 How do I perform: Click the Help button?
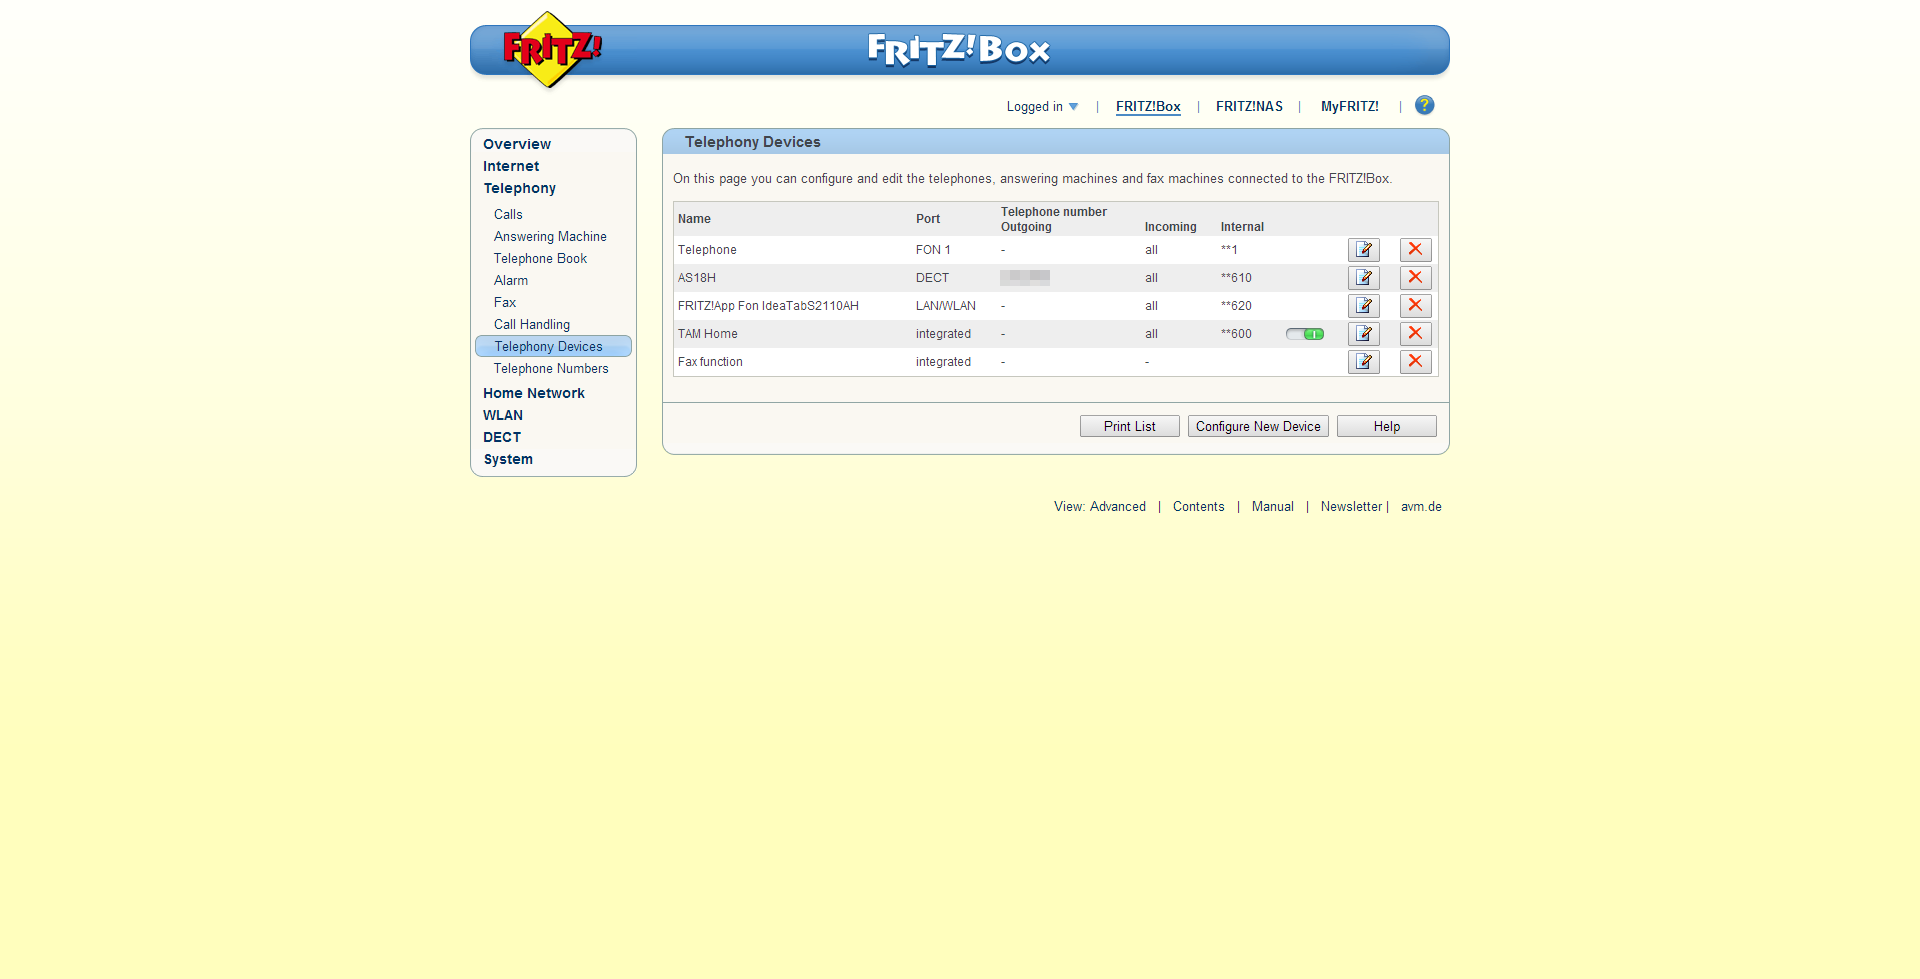1387,426
